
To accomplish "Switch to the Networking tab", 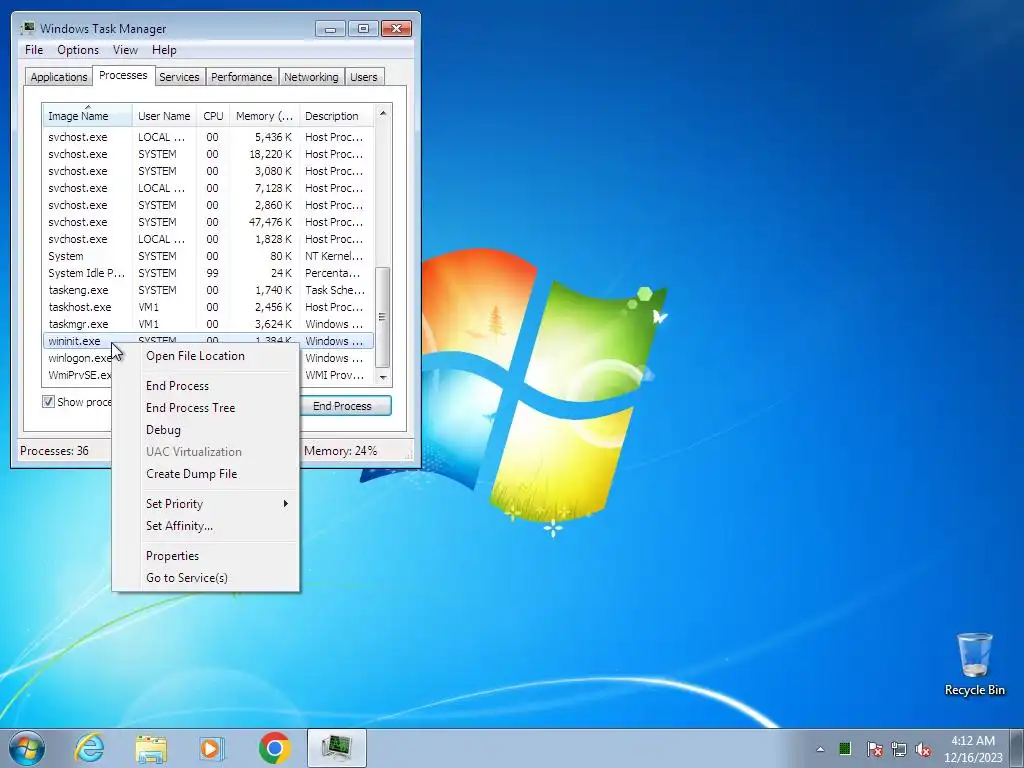I will point(311,77).
